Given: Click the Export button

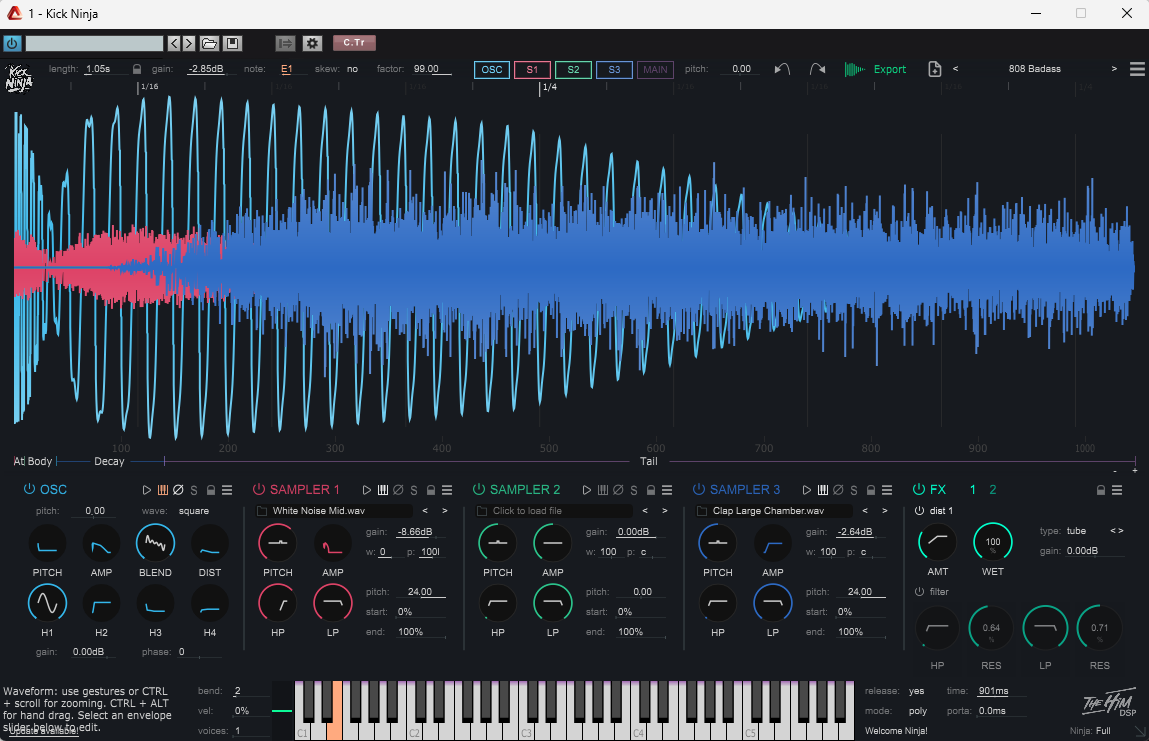Looking at the screenshot, I should tap(888, 69).
